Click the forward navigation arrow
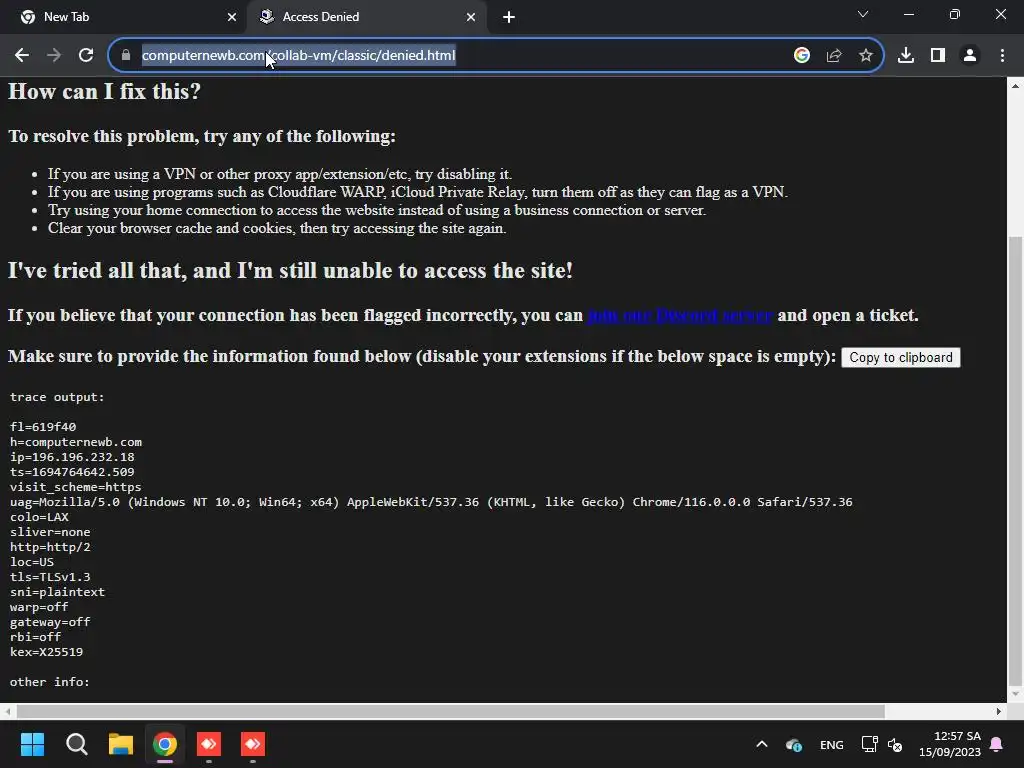1024x768 pixels. (54, 56)
